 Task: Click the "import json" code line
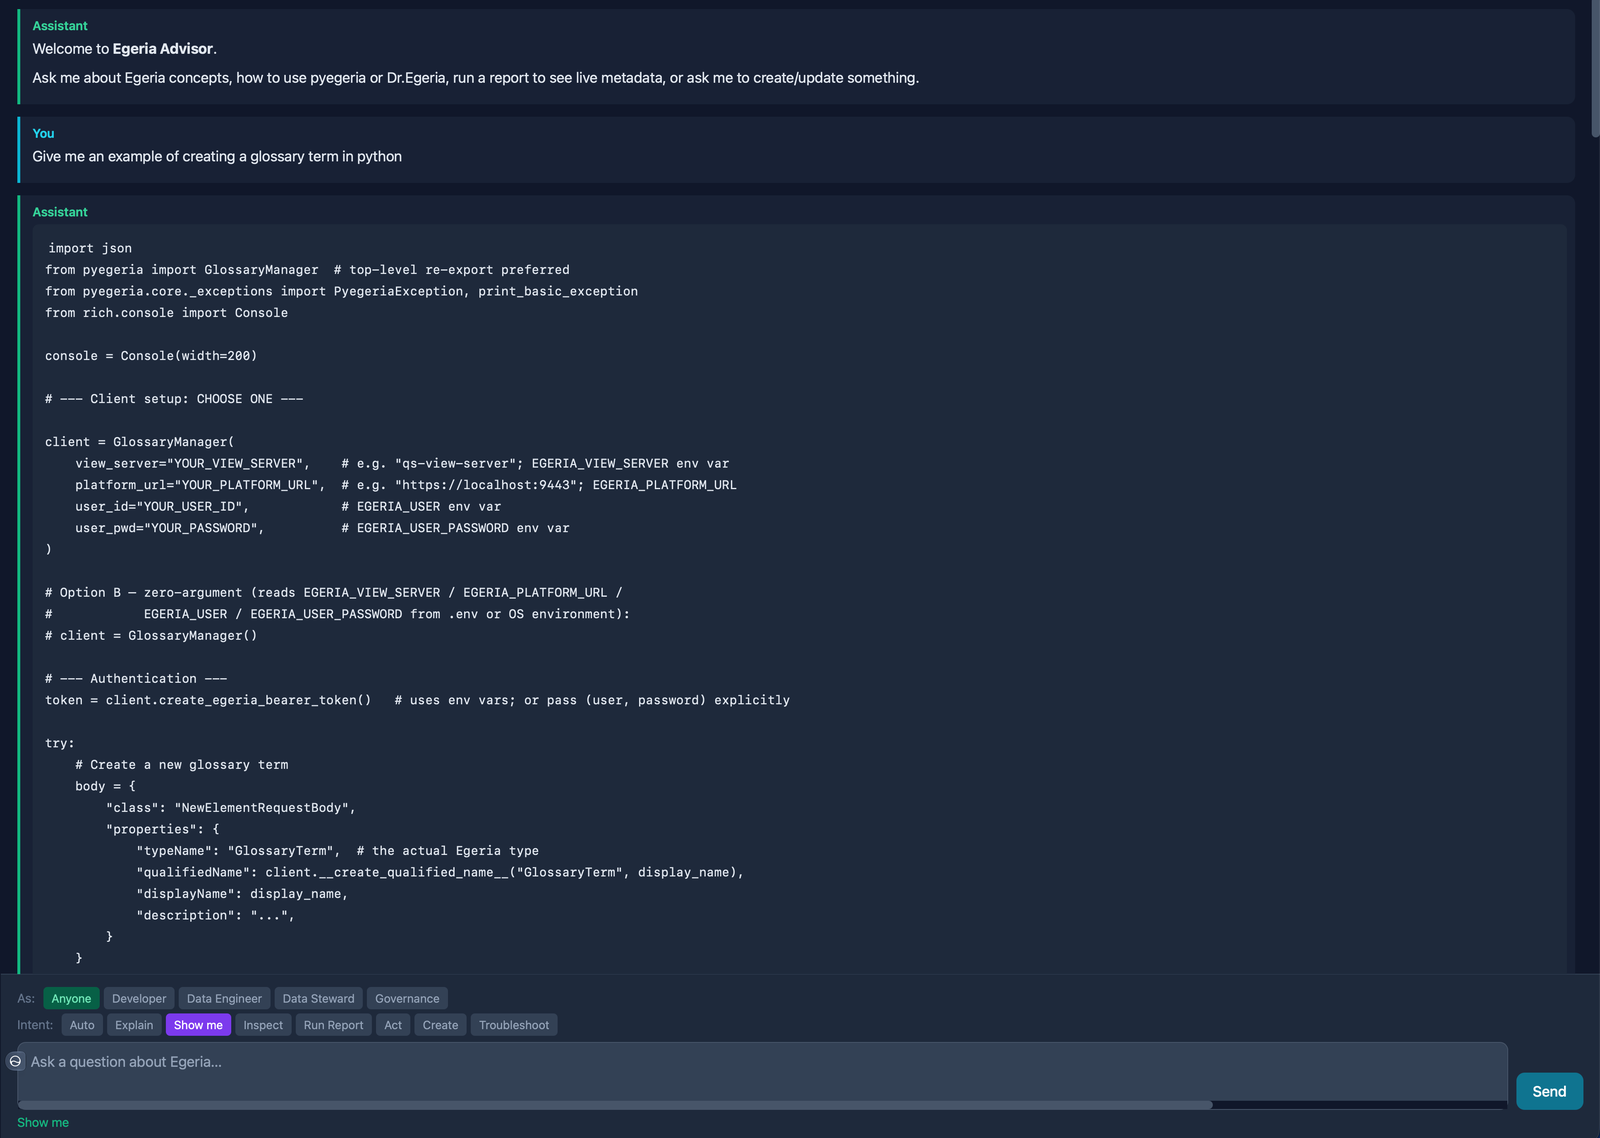(x=90, y=248)
